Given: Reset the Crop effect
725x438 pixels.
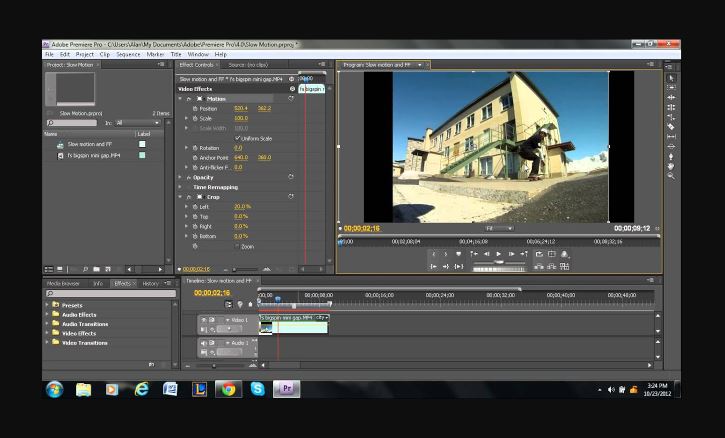Looking at the screenshot, I should point(291,197).
